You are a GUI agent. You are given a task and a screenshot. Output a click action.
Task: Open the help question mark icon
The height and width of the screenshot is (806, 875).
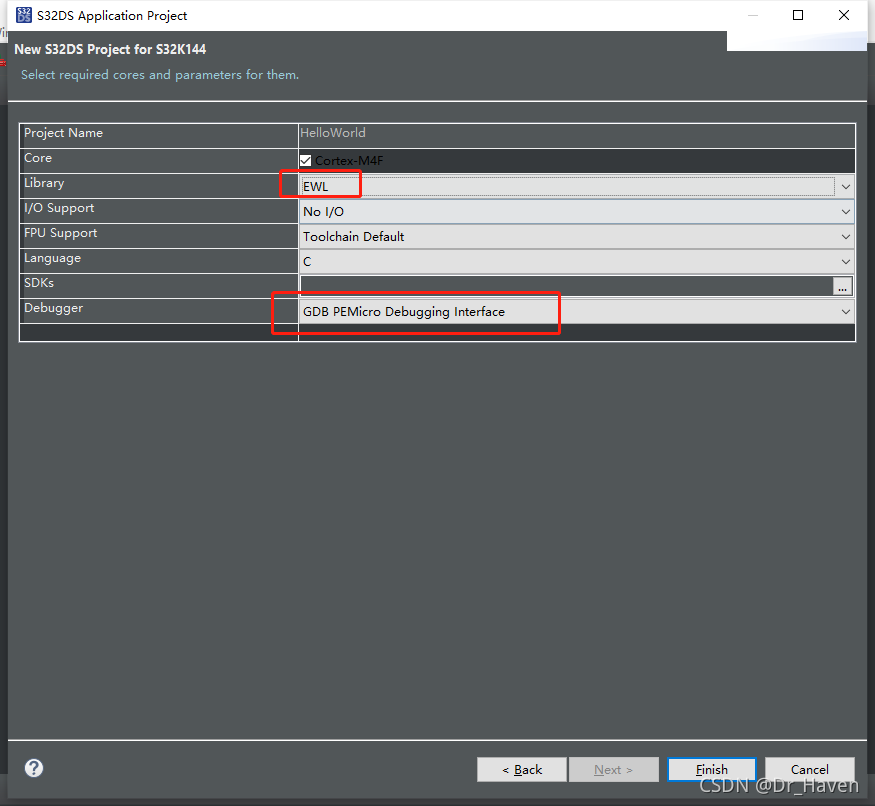(34, 768)
